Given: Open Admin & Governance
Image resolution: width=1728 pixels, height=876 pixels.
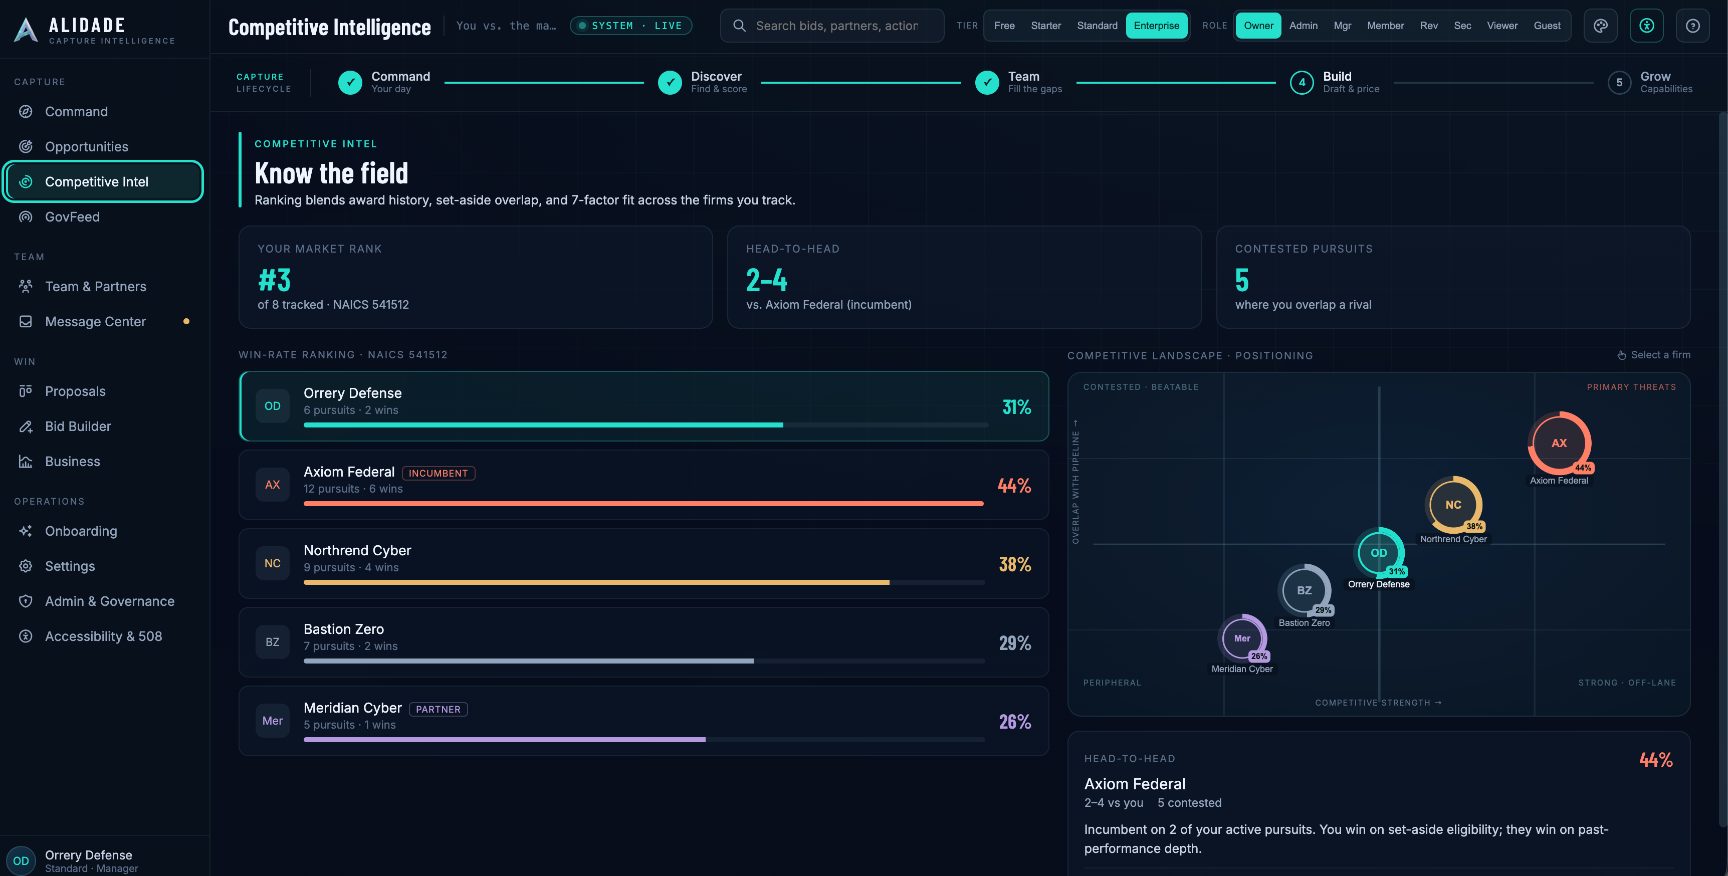Looking at the screenshot, I should 104,602.
